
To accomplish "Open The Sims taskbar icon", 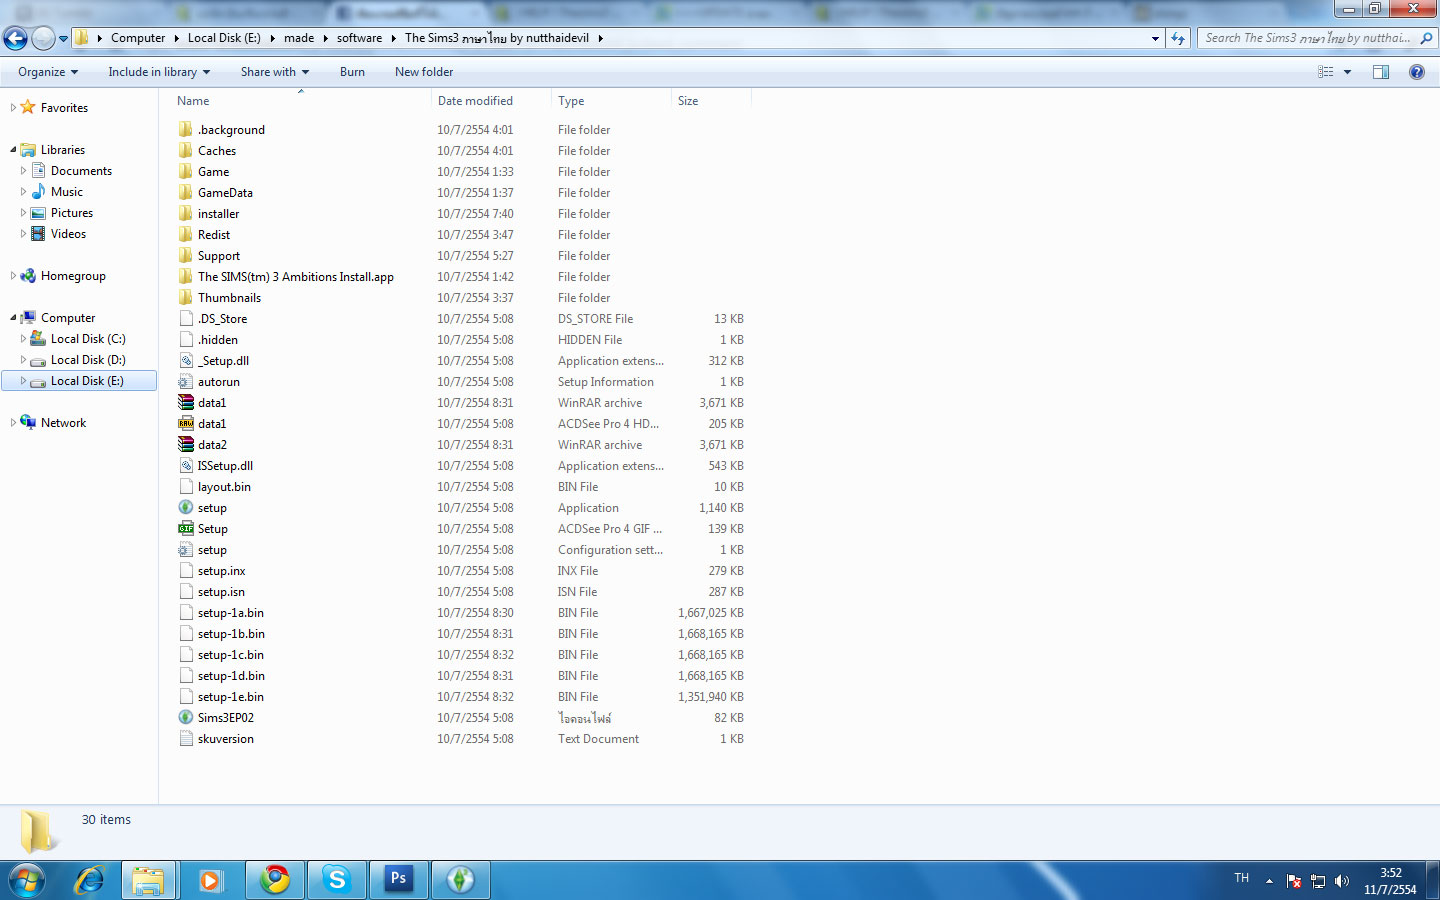I will pos(461,880).
